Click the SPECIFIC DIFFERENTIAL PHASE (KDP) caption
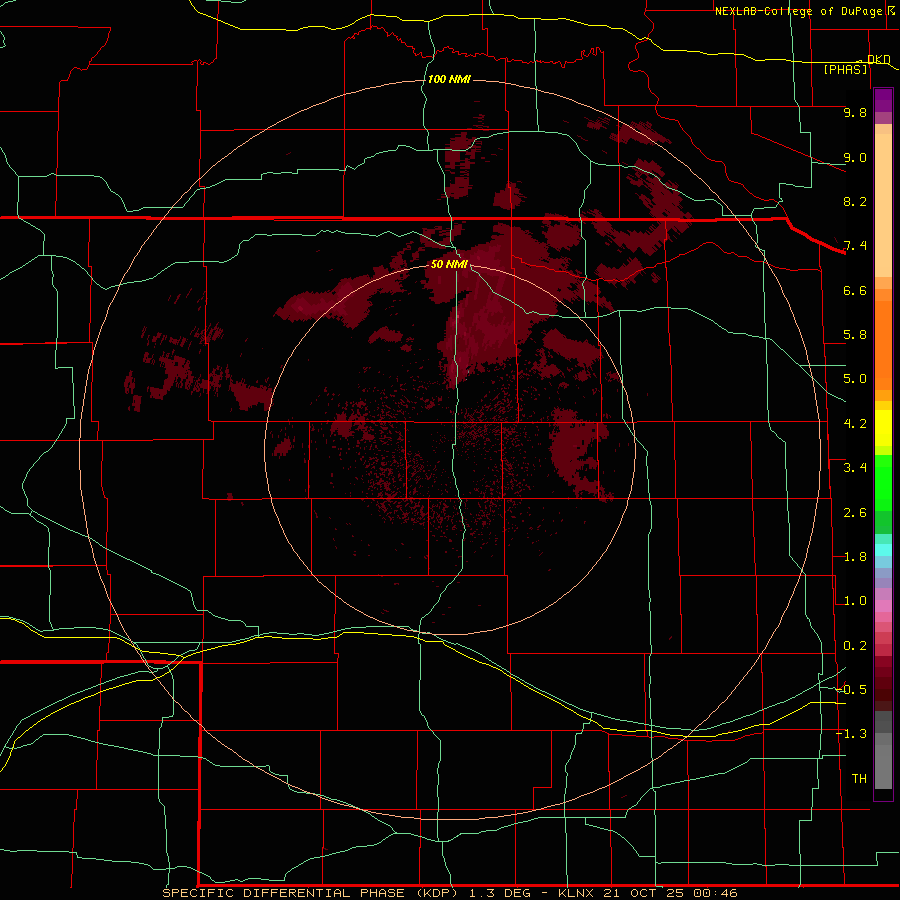 [x=311, y=893]
